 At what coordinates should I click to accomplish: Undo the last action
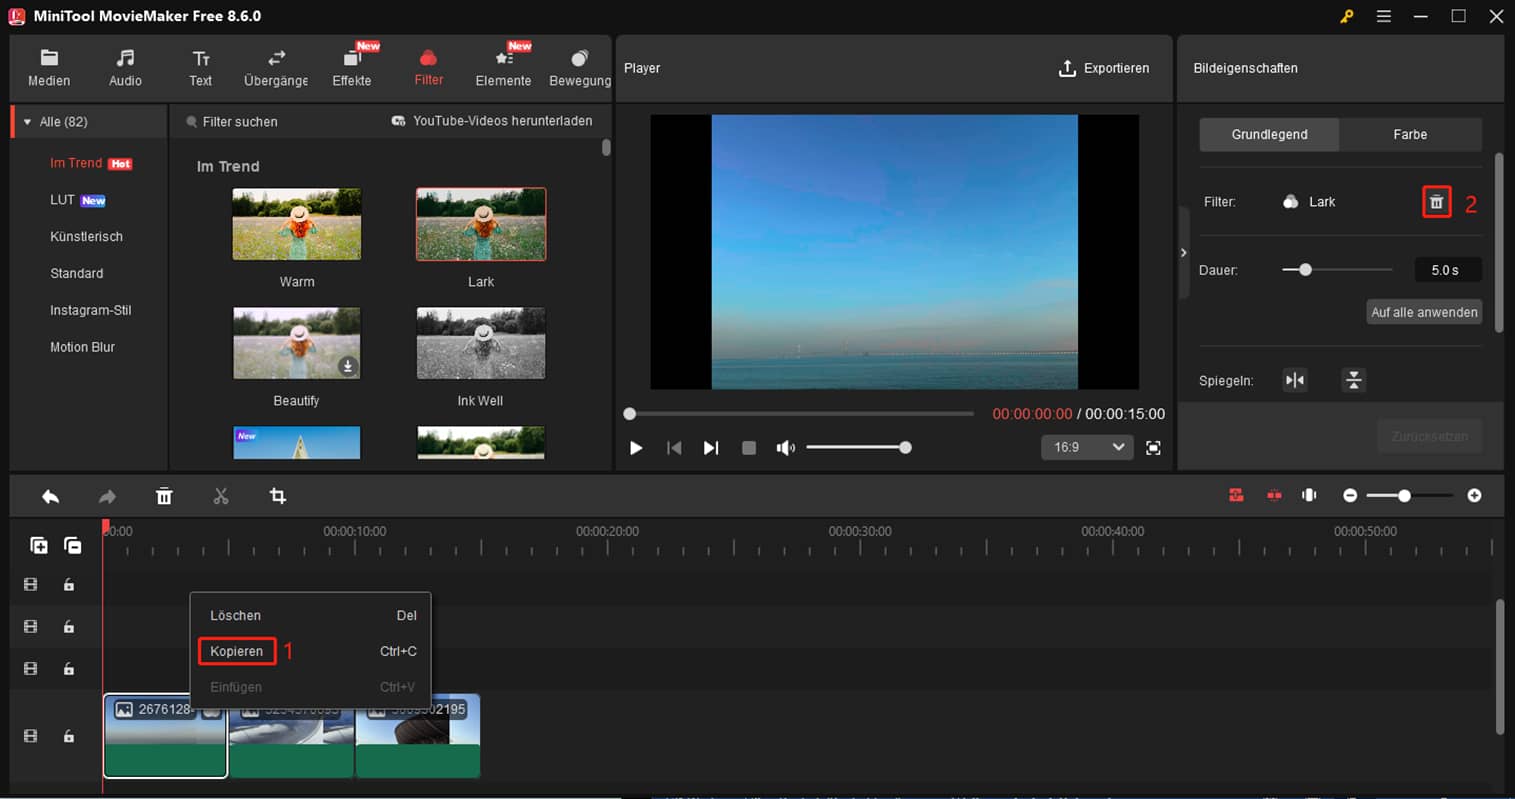pyautogui.click(x=50, y=495)
